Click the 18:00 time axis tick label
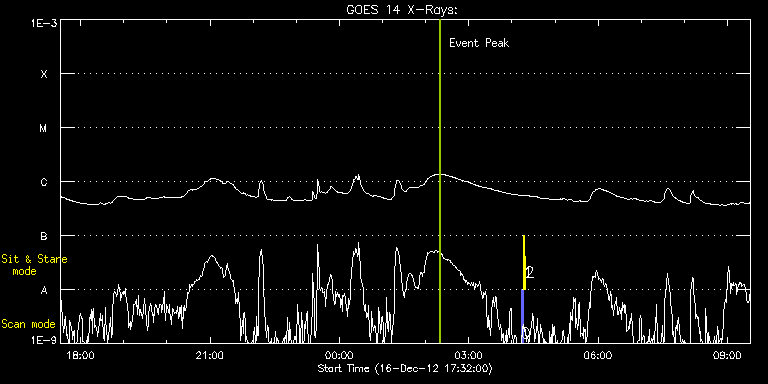 click(80, 354)
